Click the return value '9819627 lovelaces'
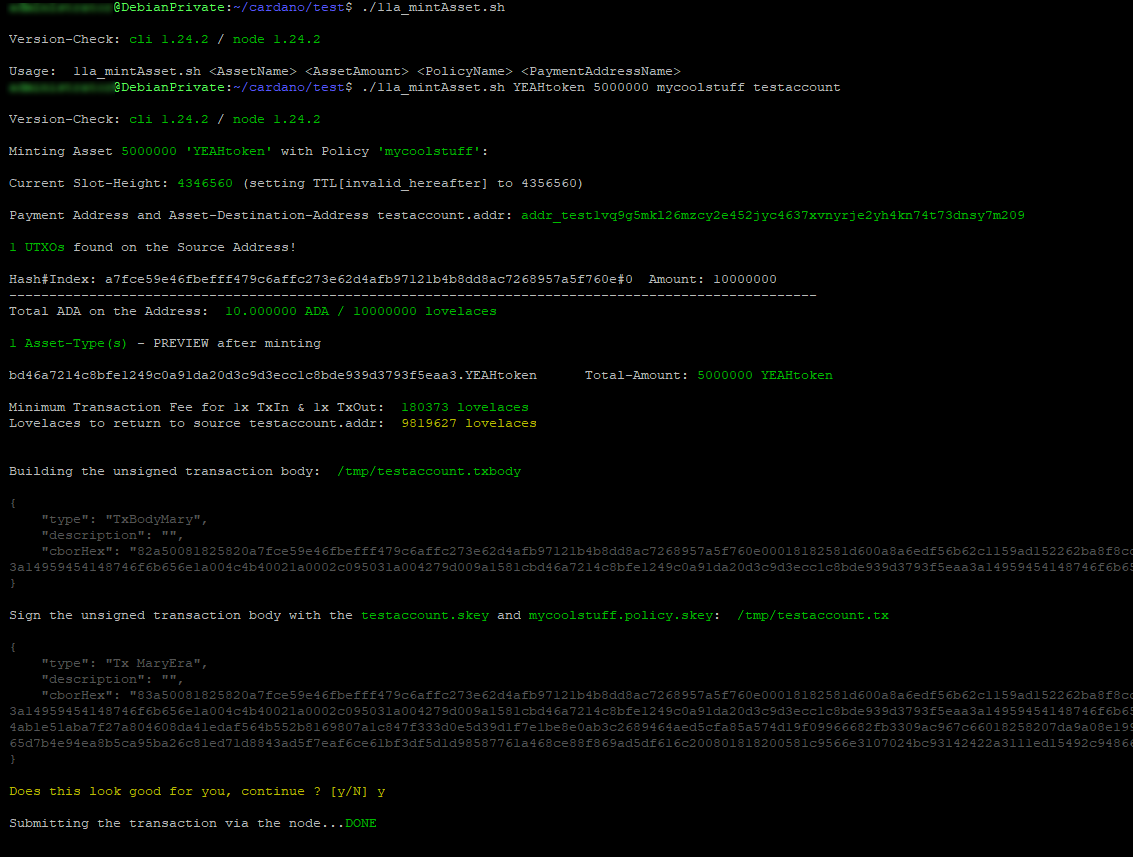The width and height of the screenshot is (1133, 857). (469, 423)
